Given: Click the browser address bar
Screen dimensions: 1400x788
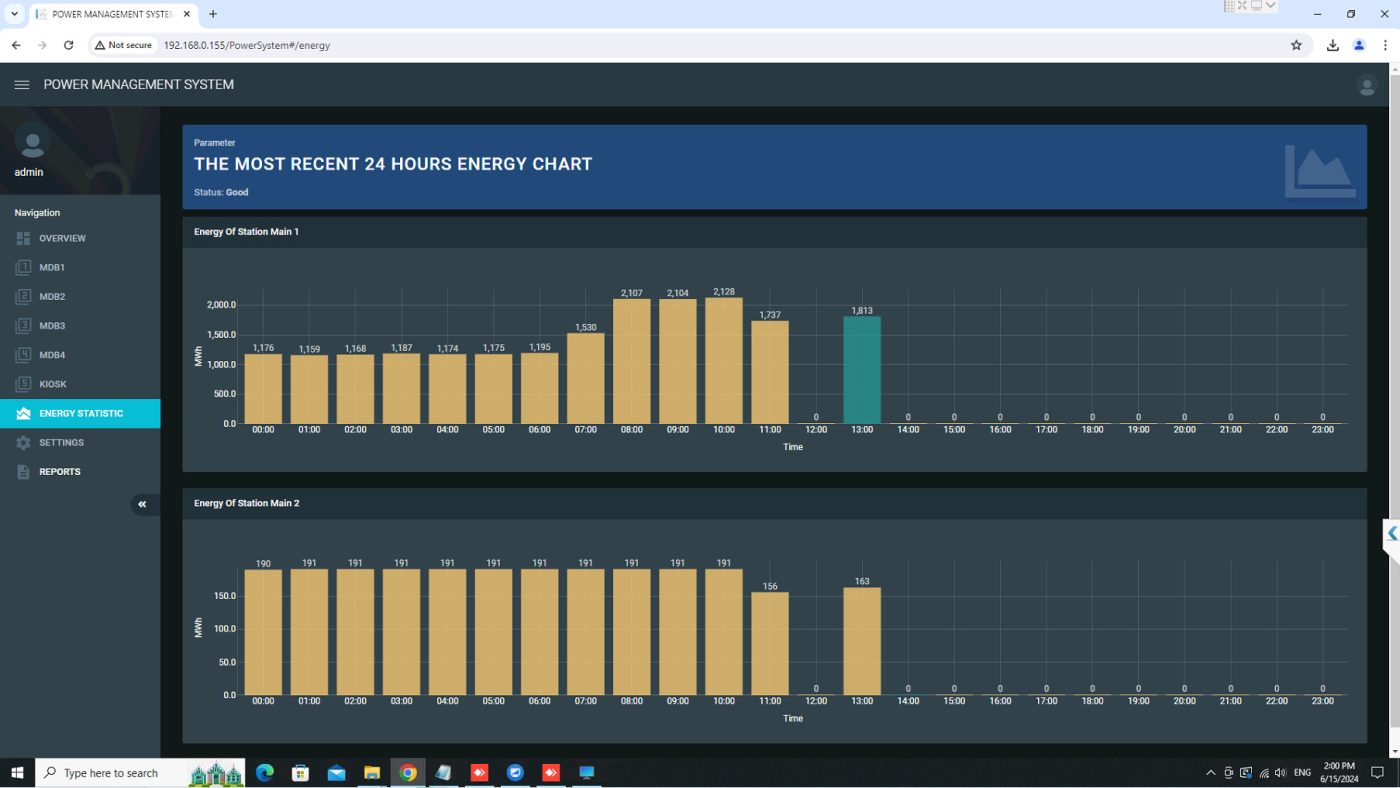Looking at the screenshot, I should (x=700, y=45).
